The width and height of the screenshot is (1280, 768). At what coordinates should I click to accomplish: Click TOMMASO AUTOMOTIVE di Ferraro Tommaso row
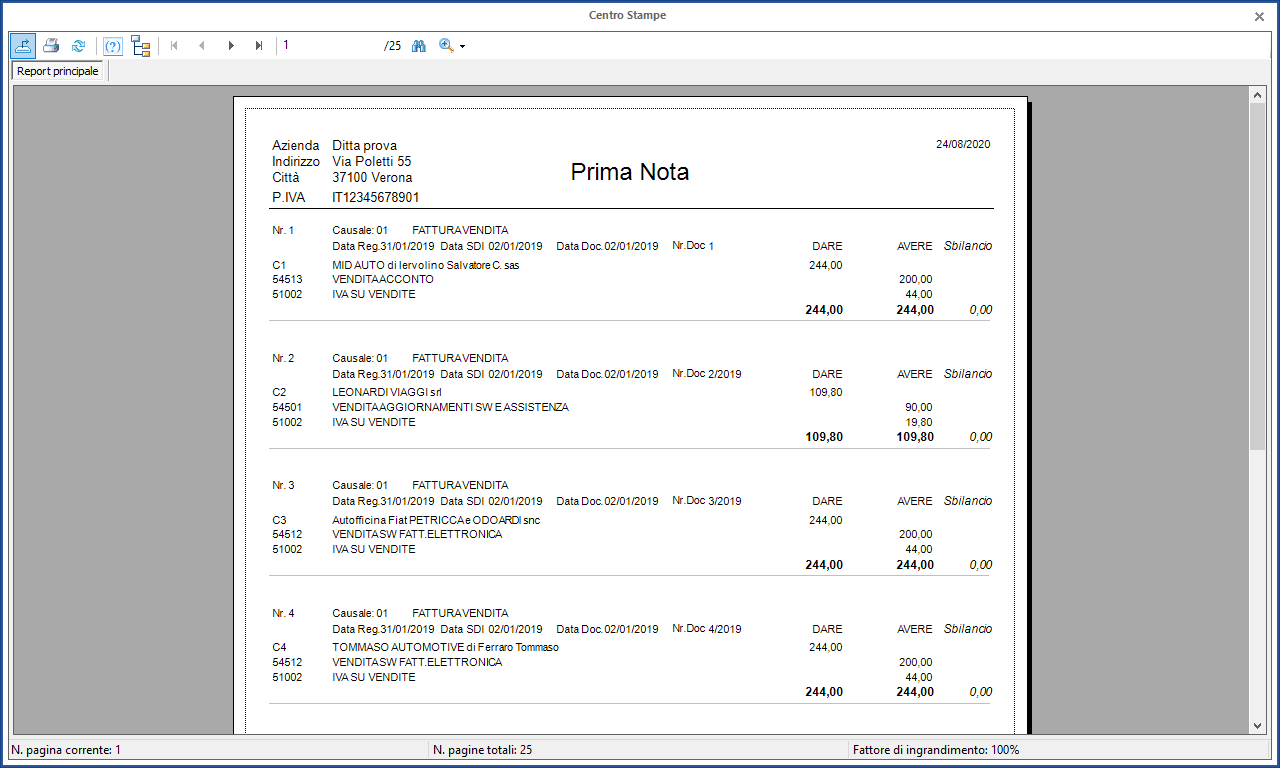pos(445,647)
